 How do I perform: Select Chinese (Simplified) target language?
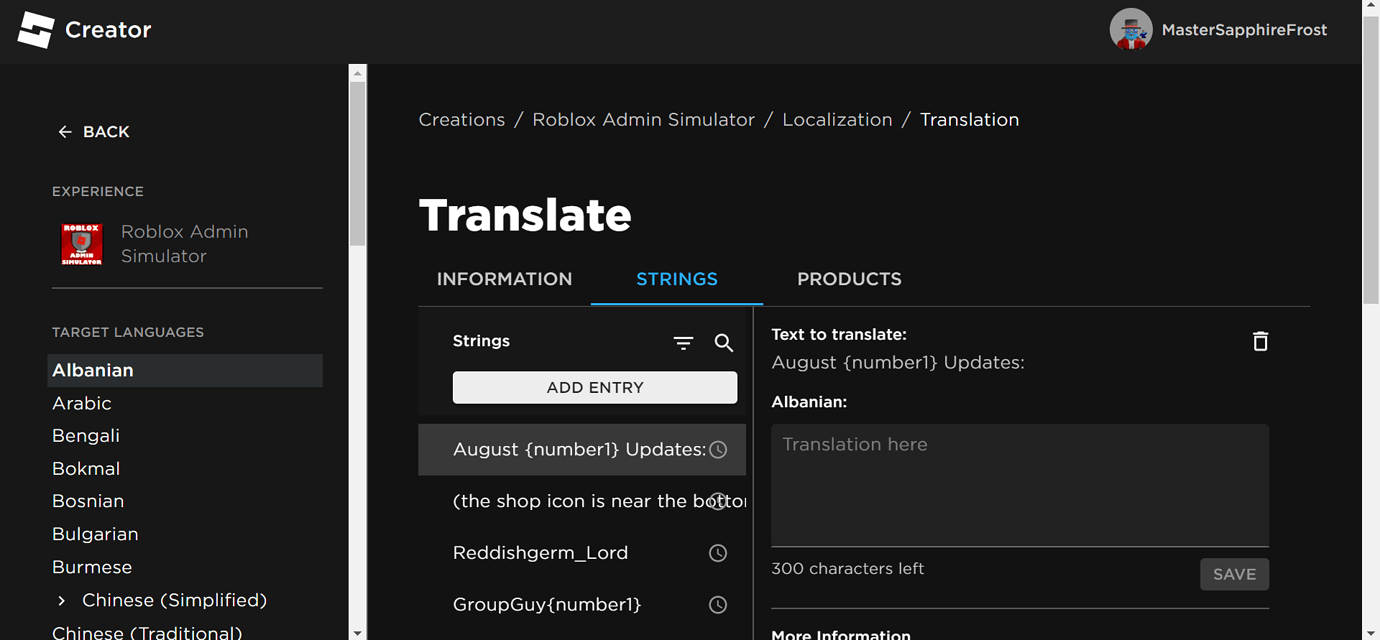pos(174,600)
